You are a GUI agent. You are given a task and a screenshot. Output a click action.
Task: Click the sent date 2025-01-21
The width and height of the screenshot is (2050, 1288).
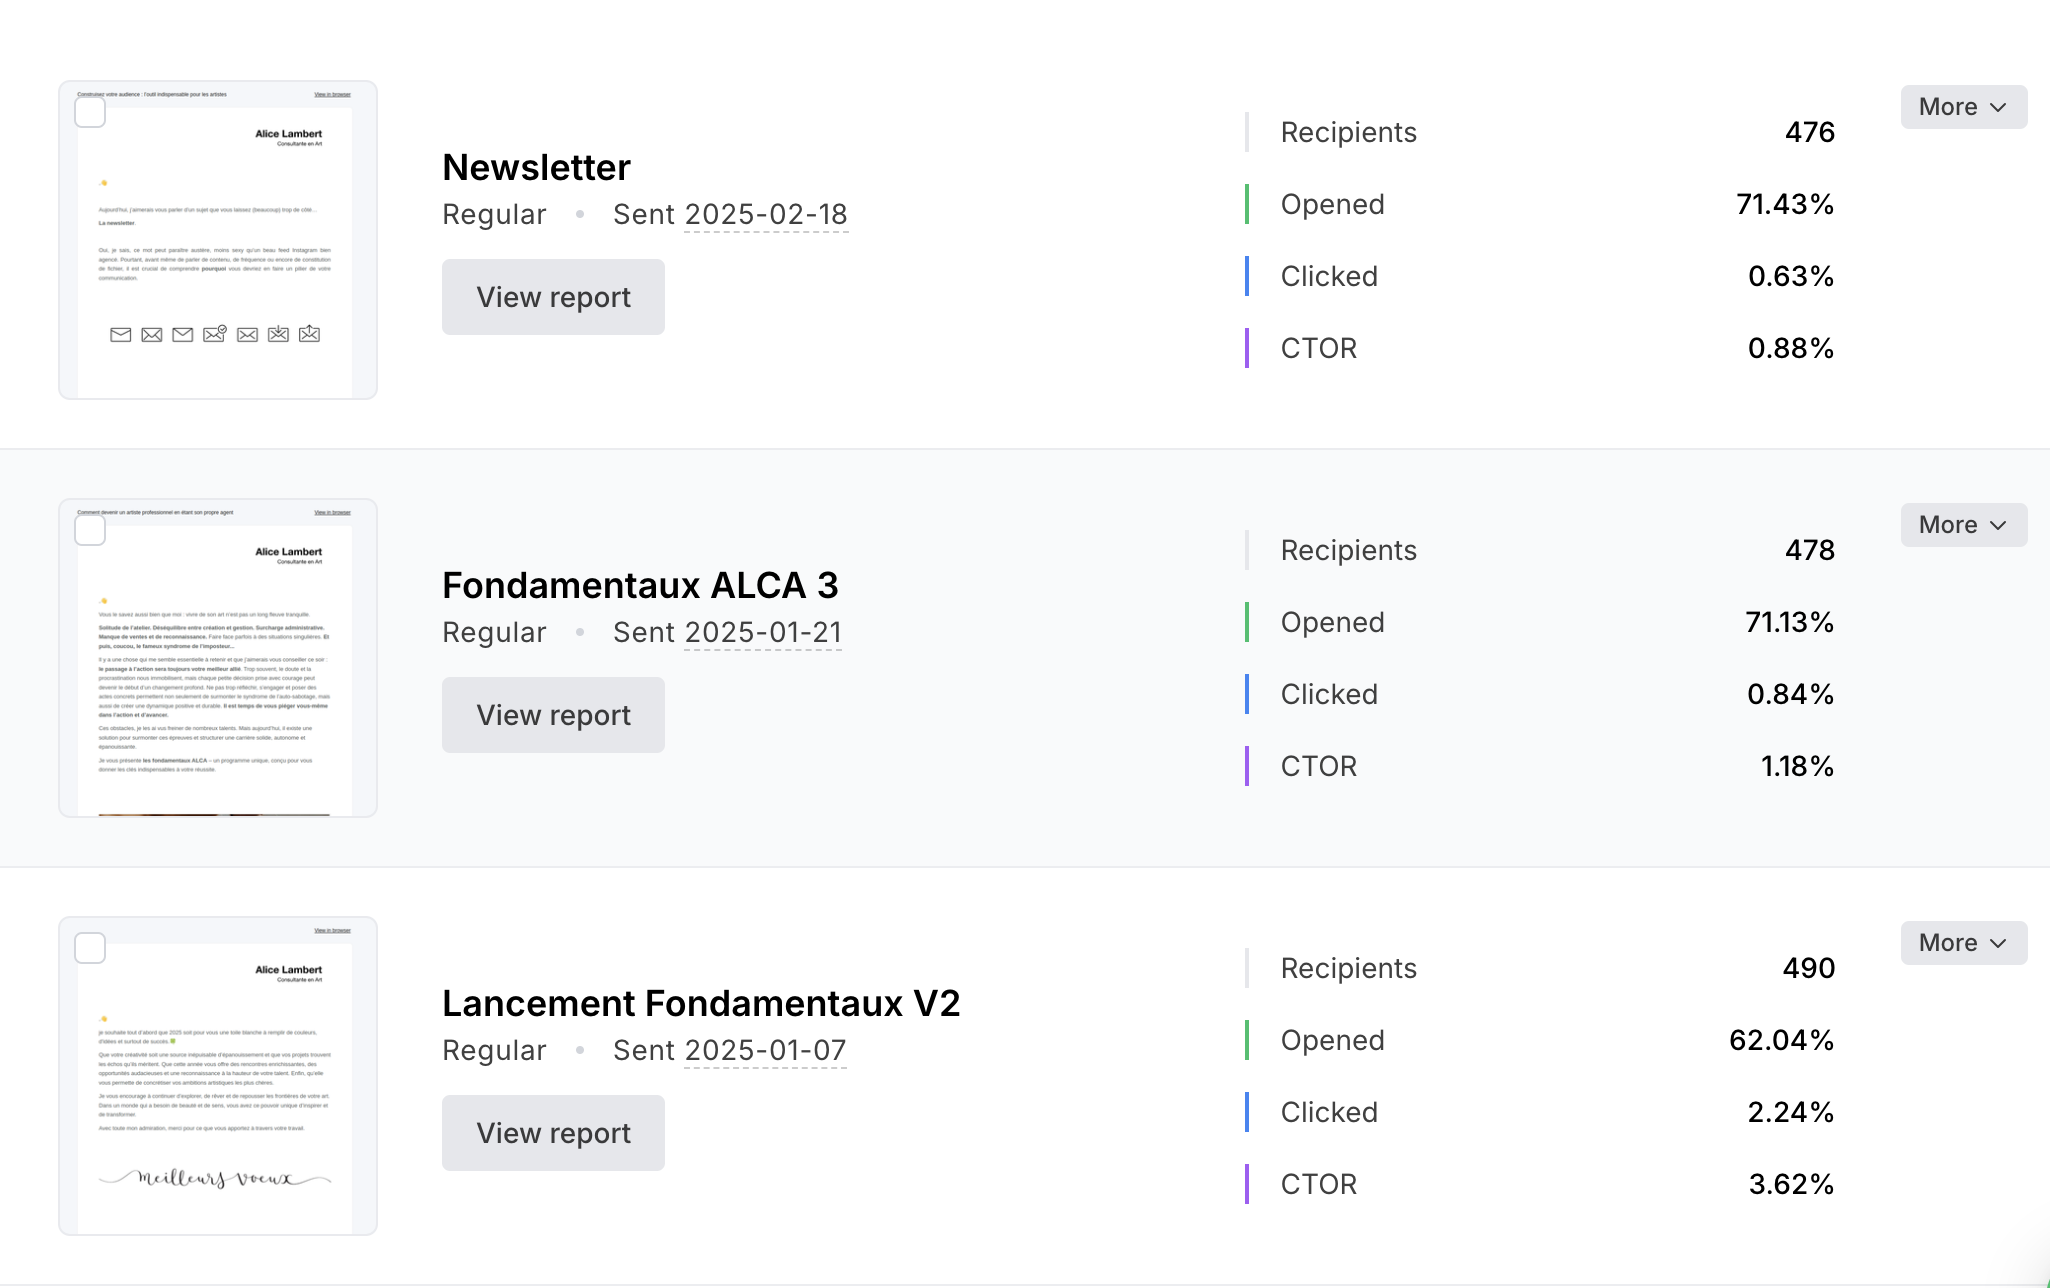pos(763,632)
